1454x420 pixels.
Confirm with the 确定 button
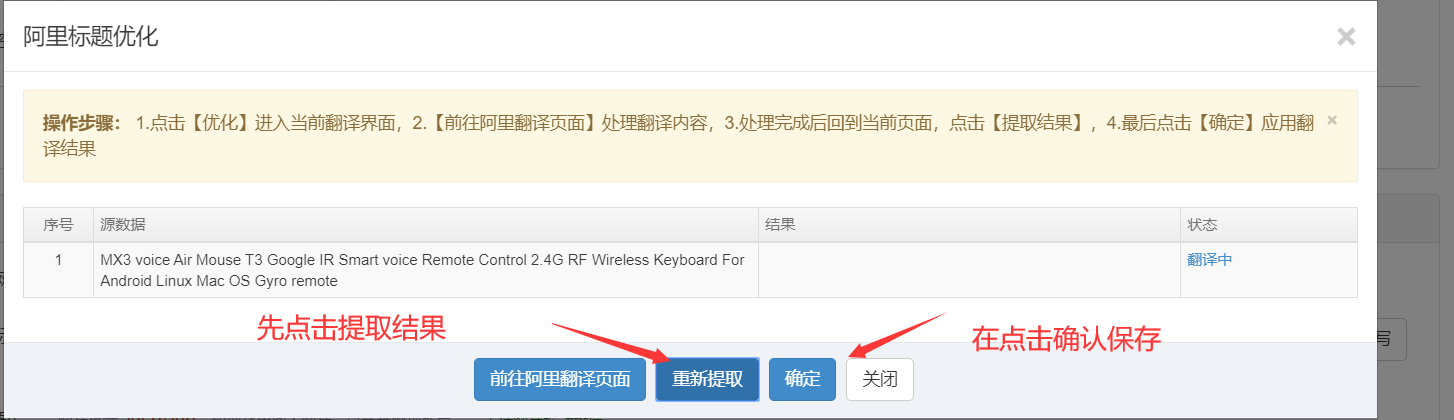[802, 379]
